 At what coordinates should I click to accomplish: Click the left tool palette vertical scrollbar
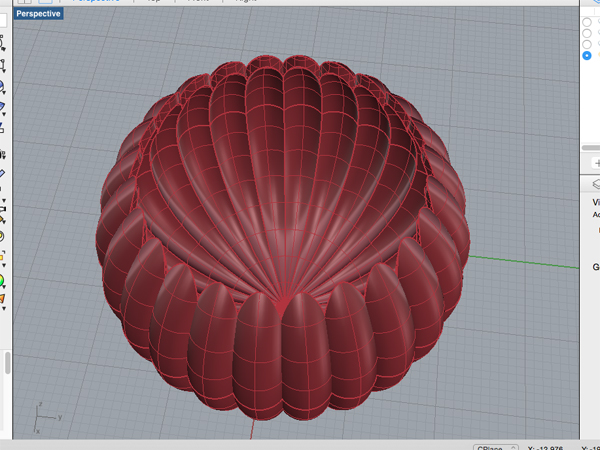click(x=7, y=362)
